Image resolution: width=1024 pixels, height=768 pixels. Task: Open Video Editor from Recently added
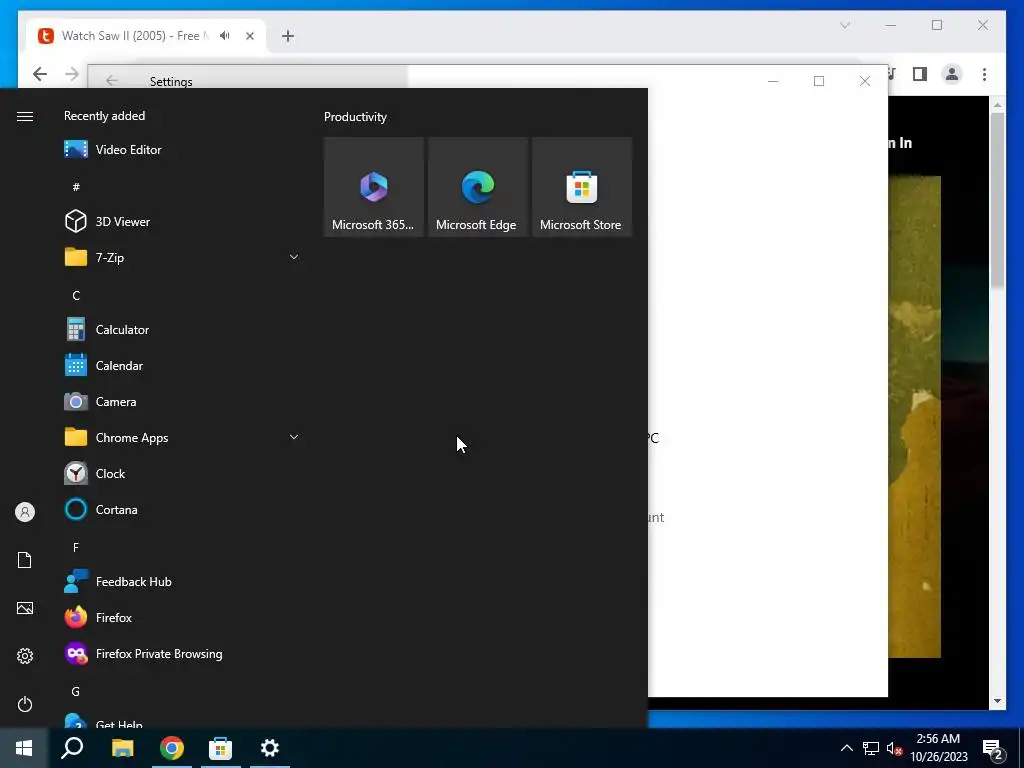pos(180,150)
